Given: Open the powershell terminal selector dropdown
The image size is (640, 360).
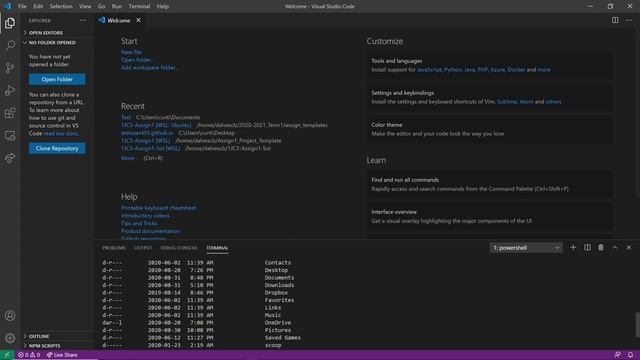Looking at the screenshot, I should pos(526,248).
